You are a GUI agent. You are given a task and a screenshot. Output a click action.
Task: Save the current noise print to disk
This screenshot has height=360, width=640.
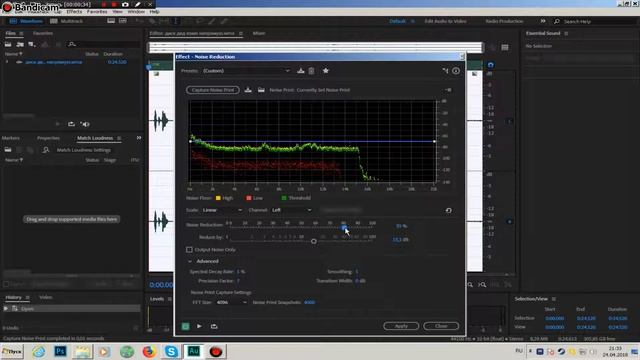[x=248, y=90]
